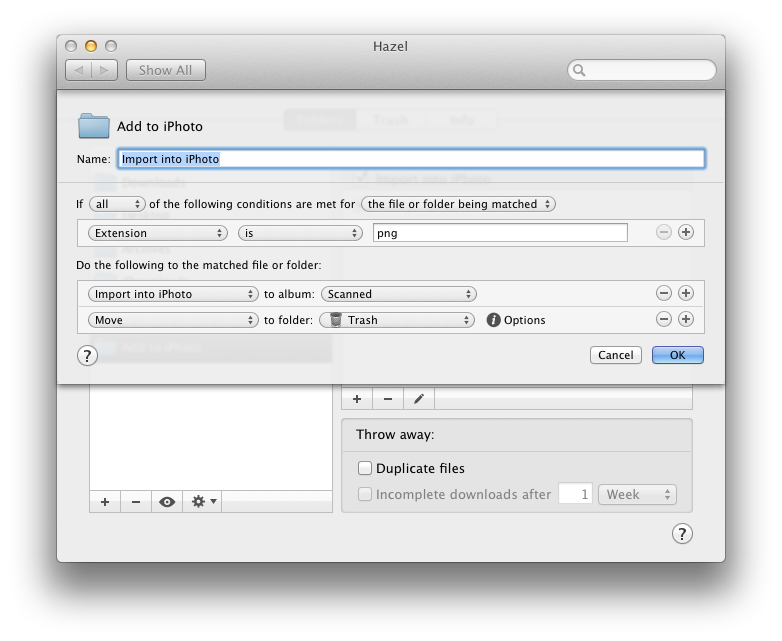This screenshot has width=782, height=641.
Task: Open the 'all' conditions dropdown
Action: click(x=117, y=204)
